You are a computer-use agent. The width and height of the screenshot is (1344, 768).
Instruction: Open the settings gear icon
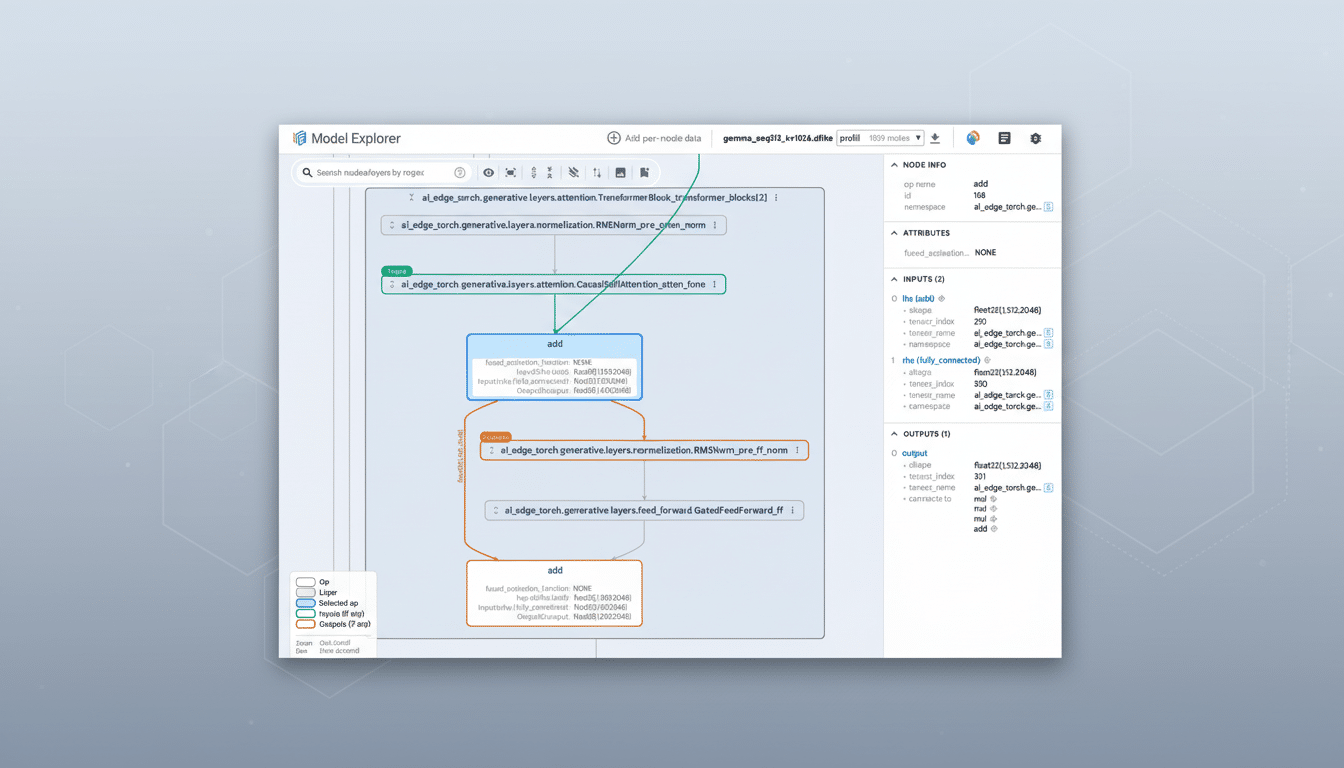[x=1035, y=138]
